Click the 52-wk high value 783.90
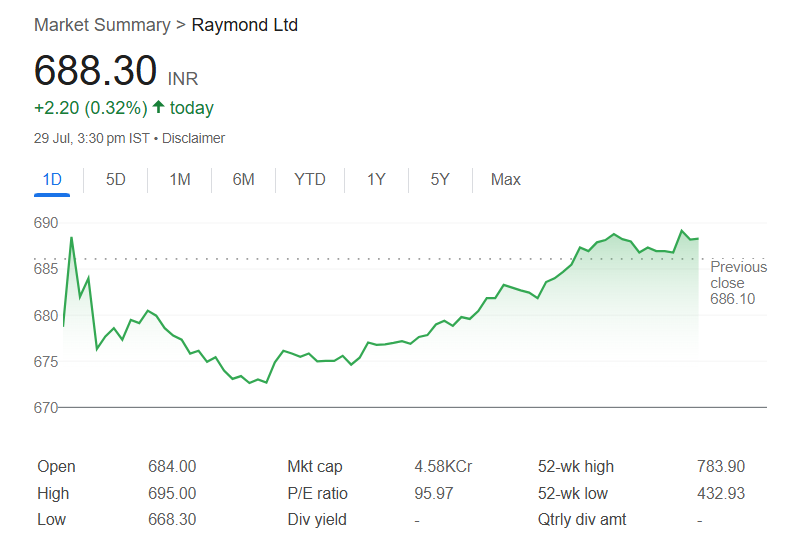Screen dimensions: 799x541 (x=721, y=467)
